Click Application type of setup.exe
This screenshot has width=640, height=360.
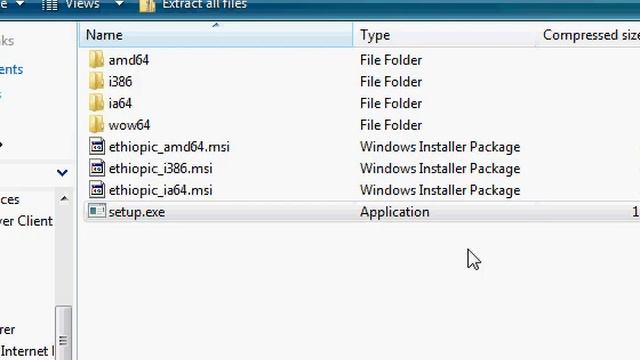[395, 212]
